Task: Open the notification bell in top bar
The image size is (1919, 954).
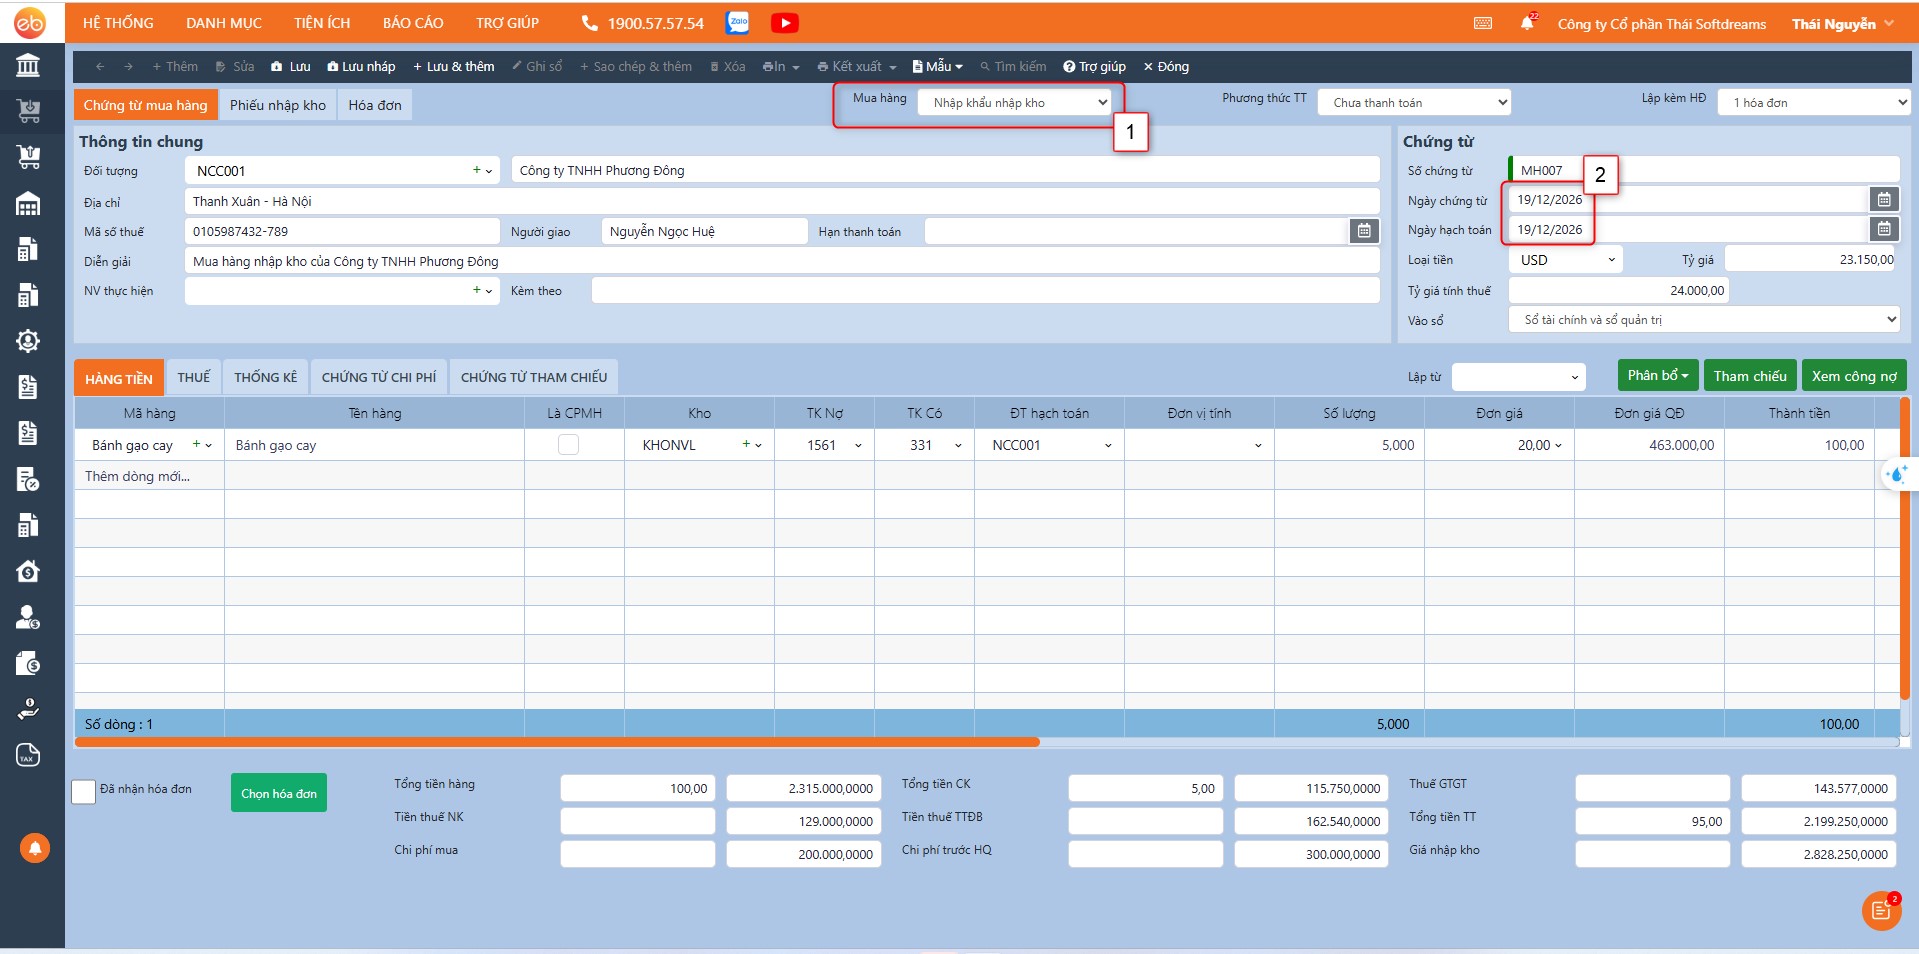Action: [1526, 23]
